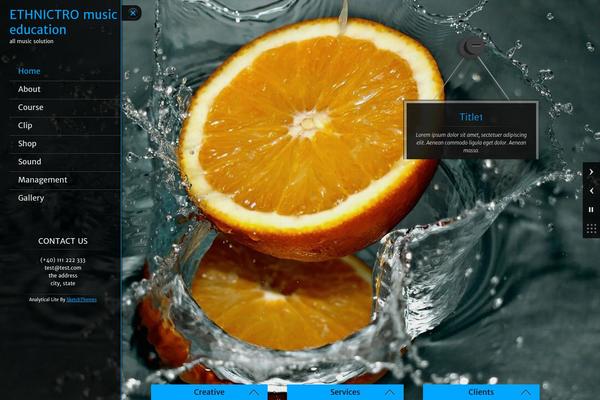Screen dimensions: 600x400
Task: Open the Home menu item
Action: tap(29, 71)
